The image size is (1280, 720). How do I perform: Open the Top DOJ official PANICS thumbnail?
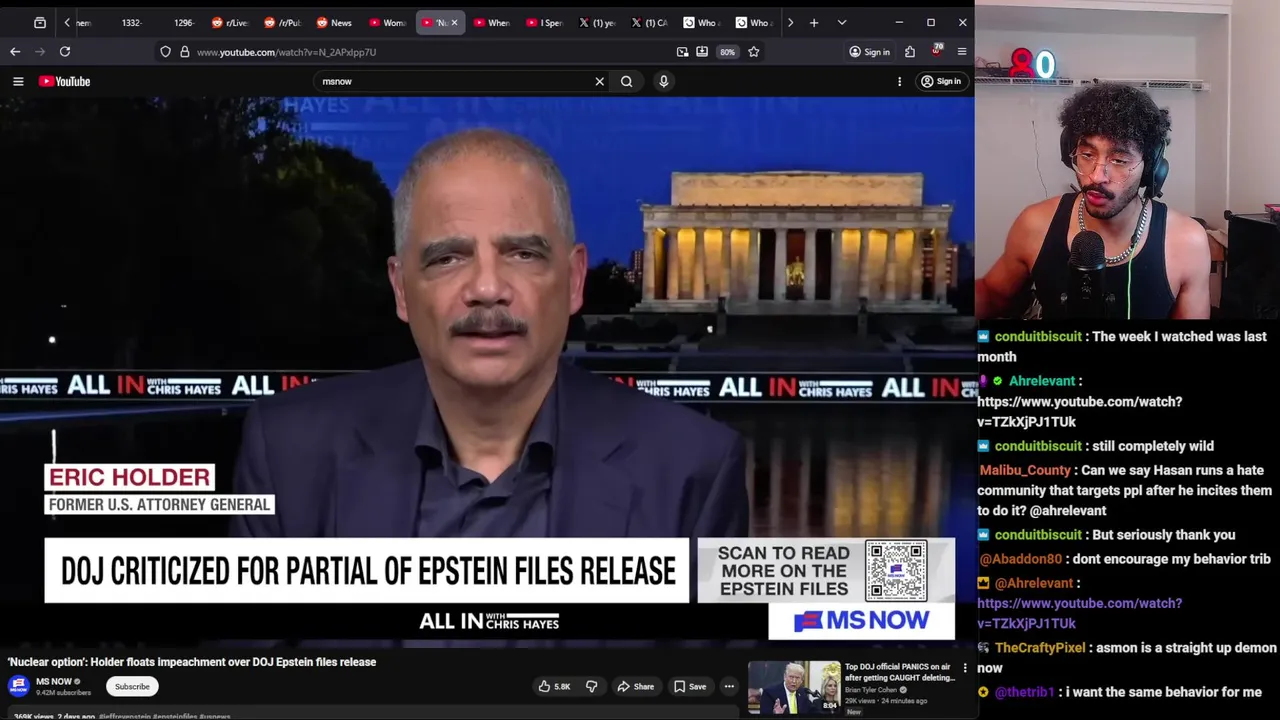(x=794, y=688)
